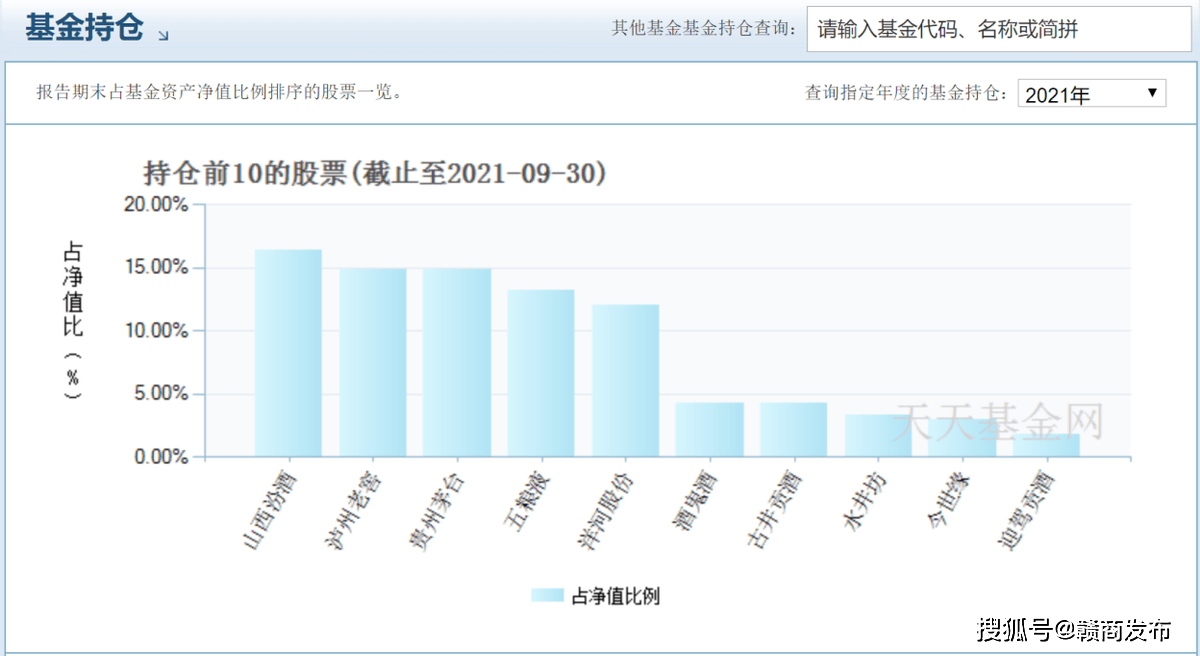Click the 今世缘 bar in chart
This screenshot has height=656, width=1200.
962,438
